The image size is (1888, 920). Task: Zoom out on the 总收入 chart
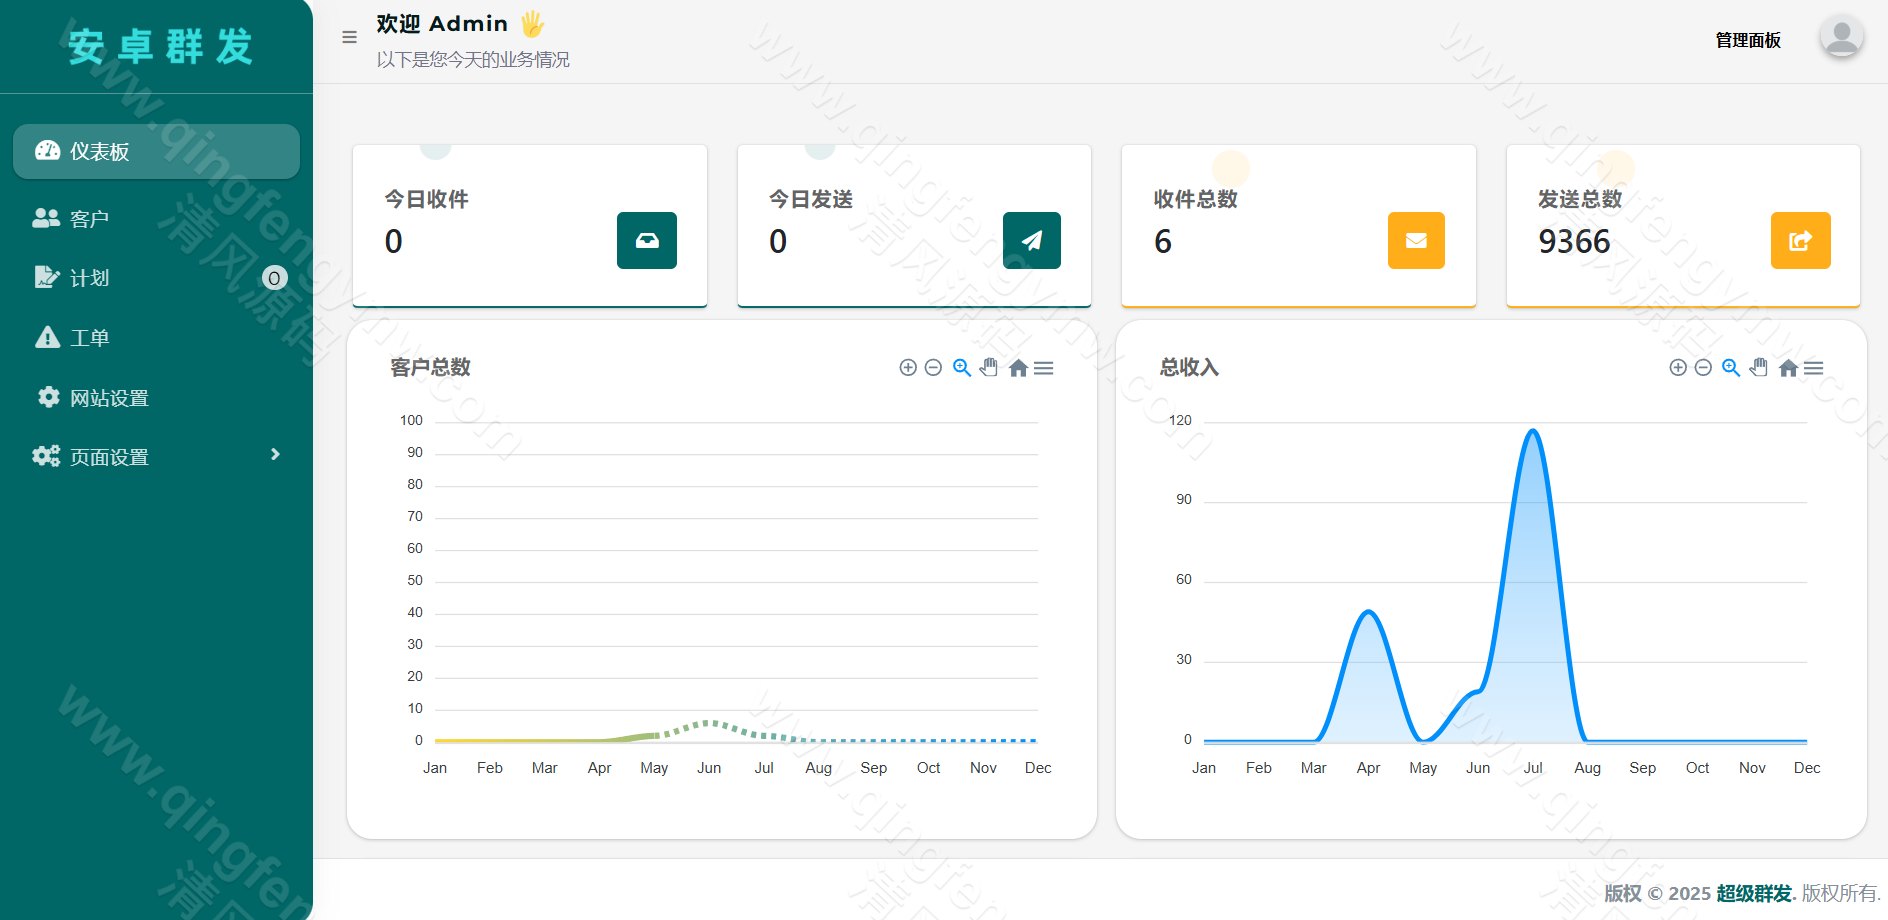pyautogui.click(x=1703, y=367)
